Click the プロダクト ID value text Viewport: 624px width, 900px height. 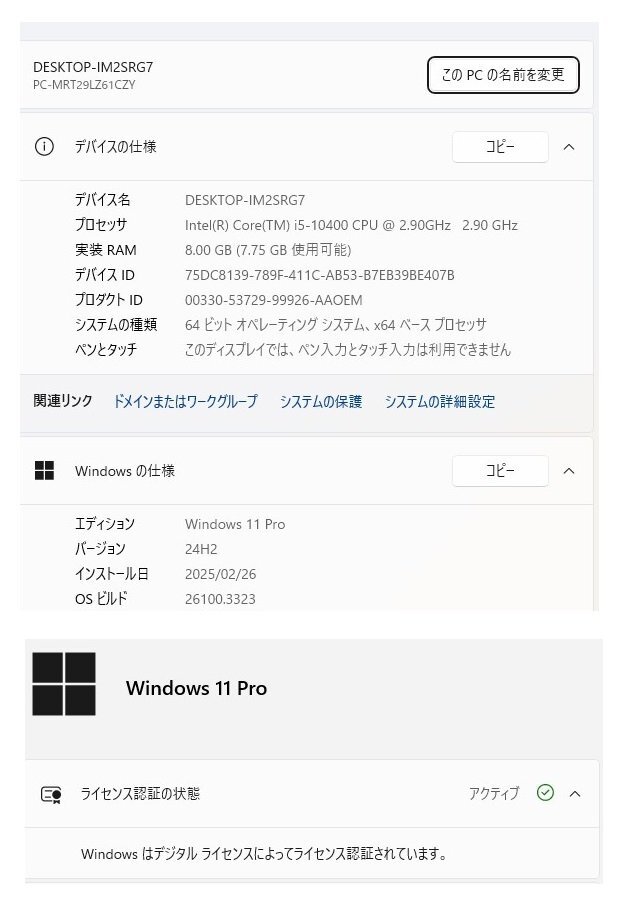(x=274, y=300)
